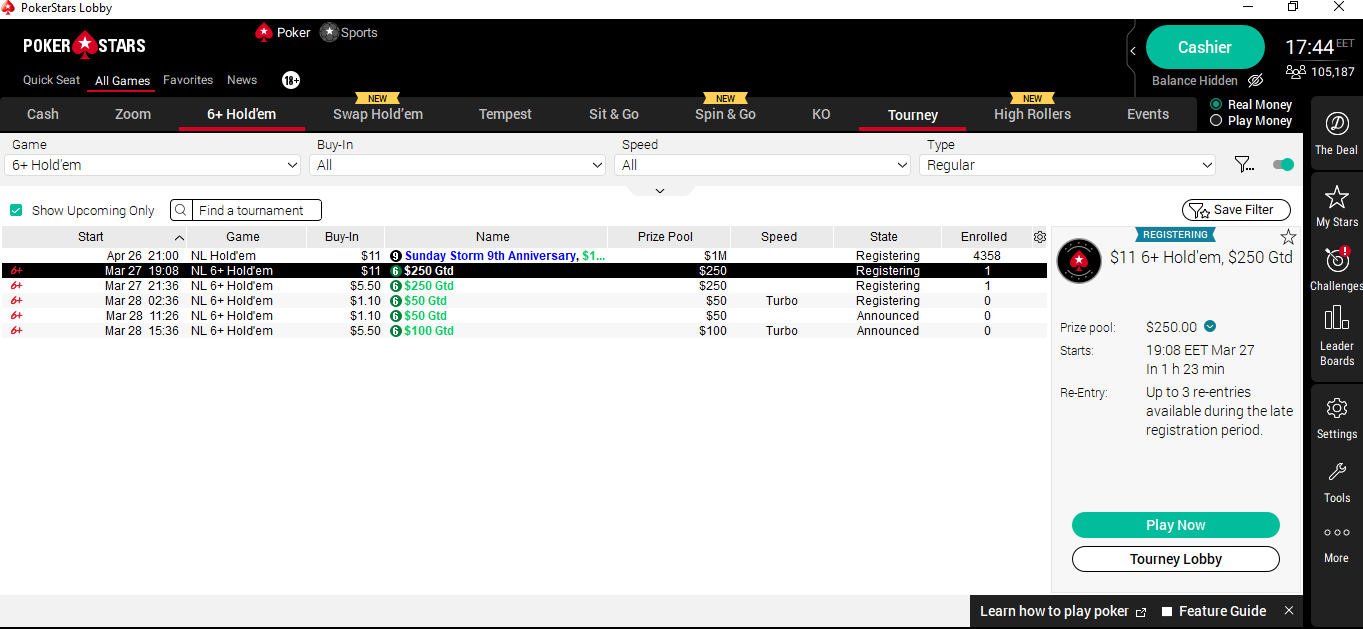Open the Game dropdown
This screenshot has height=629, width=1363.
click(x=152, y=165)
